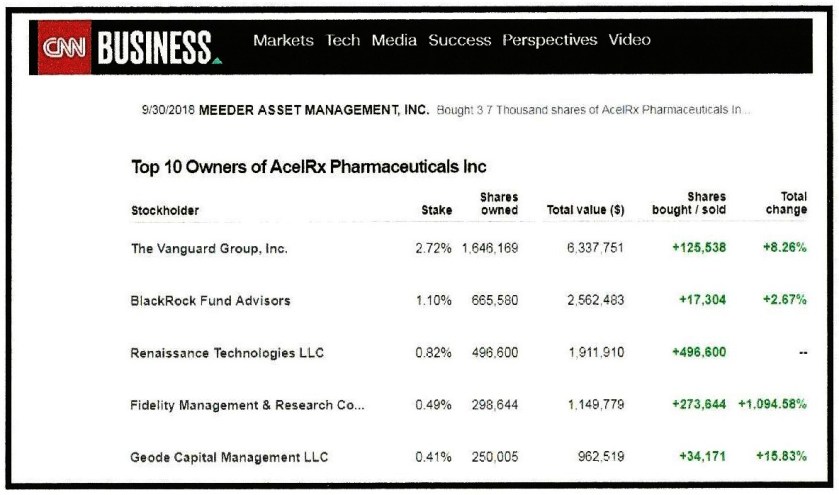Open the Success section
This screenshot has height=495, width=839.
[x=460, y=41]
